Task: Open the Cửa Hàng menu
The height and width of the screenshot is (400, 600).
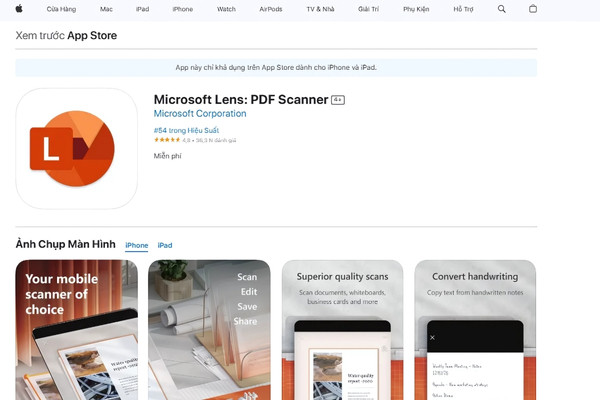Action: pyautogui.click(x=61, y=9)
